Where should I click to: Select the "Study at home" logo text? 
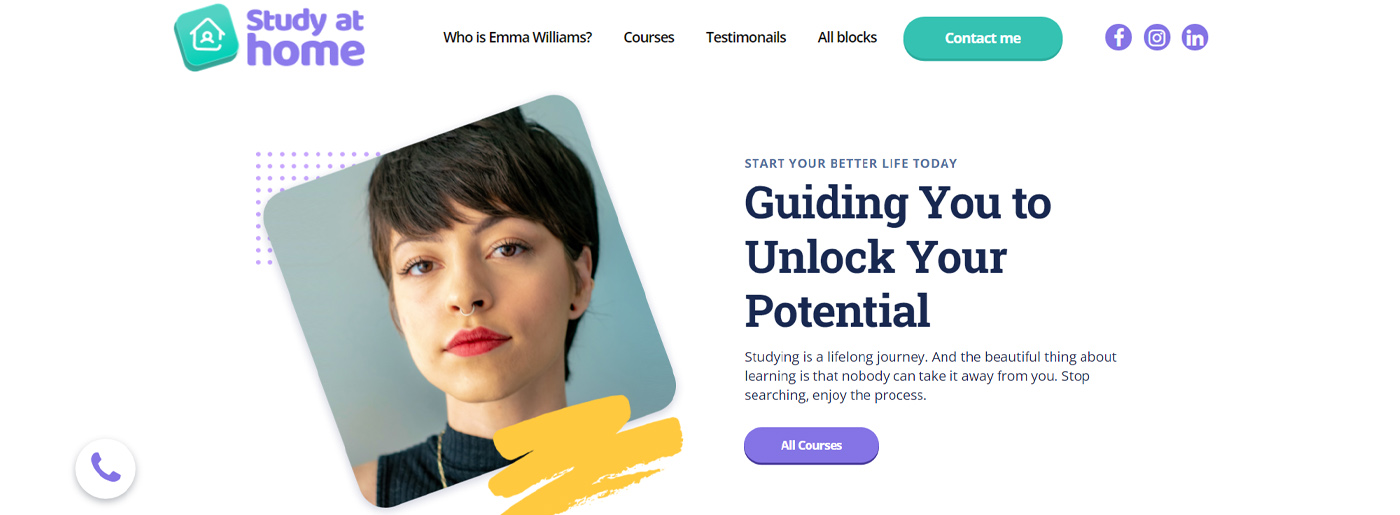(305, 37)
